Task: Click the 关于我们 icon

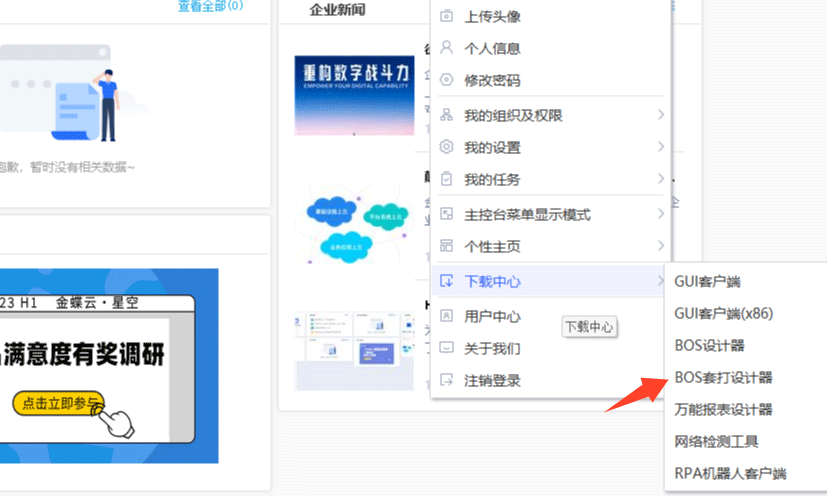Action: coord(446,348)
